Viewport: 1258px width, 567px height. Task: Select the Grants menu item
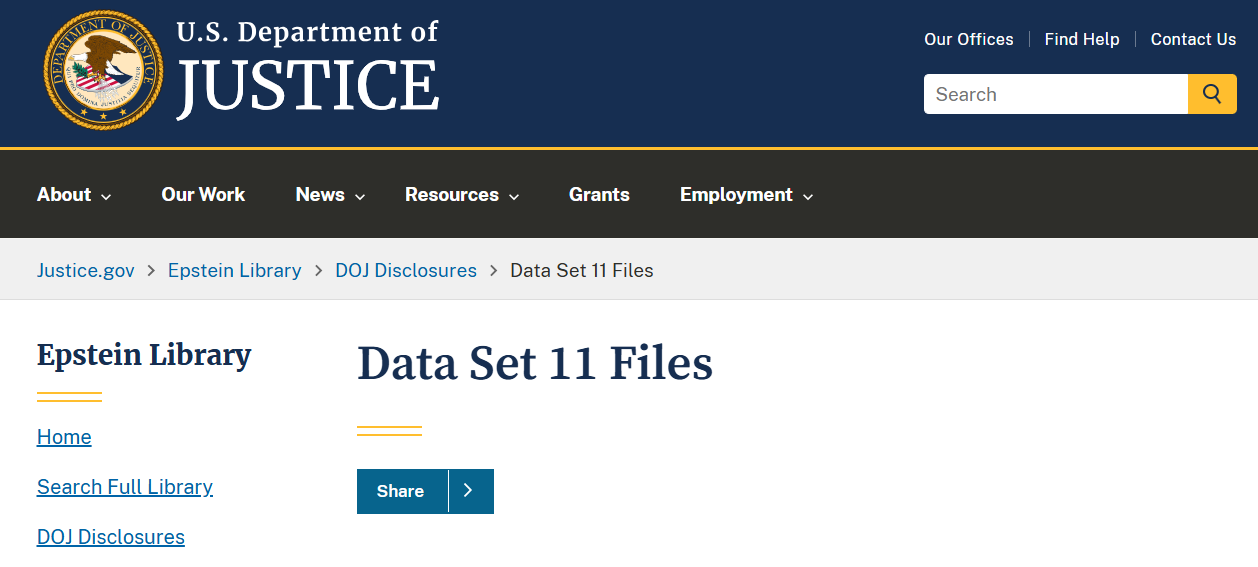(599, 195)
